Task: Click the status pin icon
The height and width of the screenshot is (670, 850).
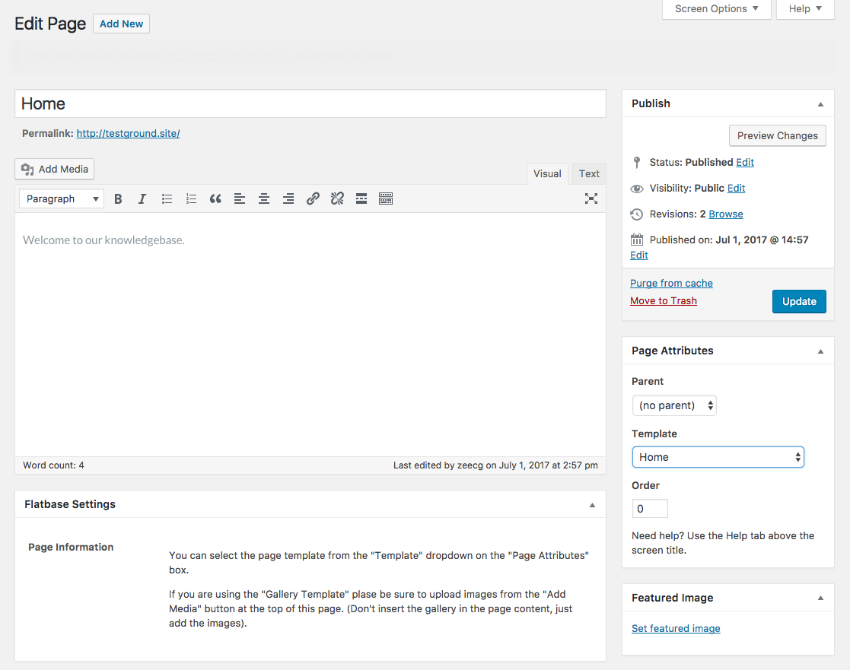Action: (x=637, y=162)
